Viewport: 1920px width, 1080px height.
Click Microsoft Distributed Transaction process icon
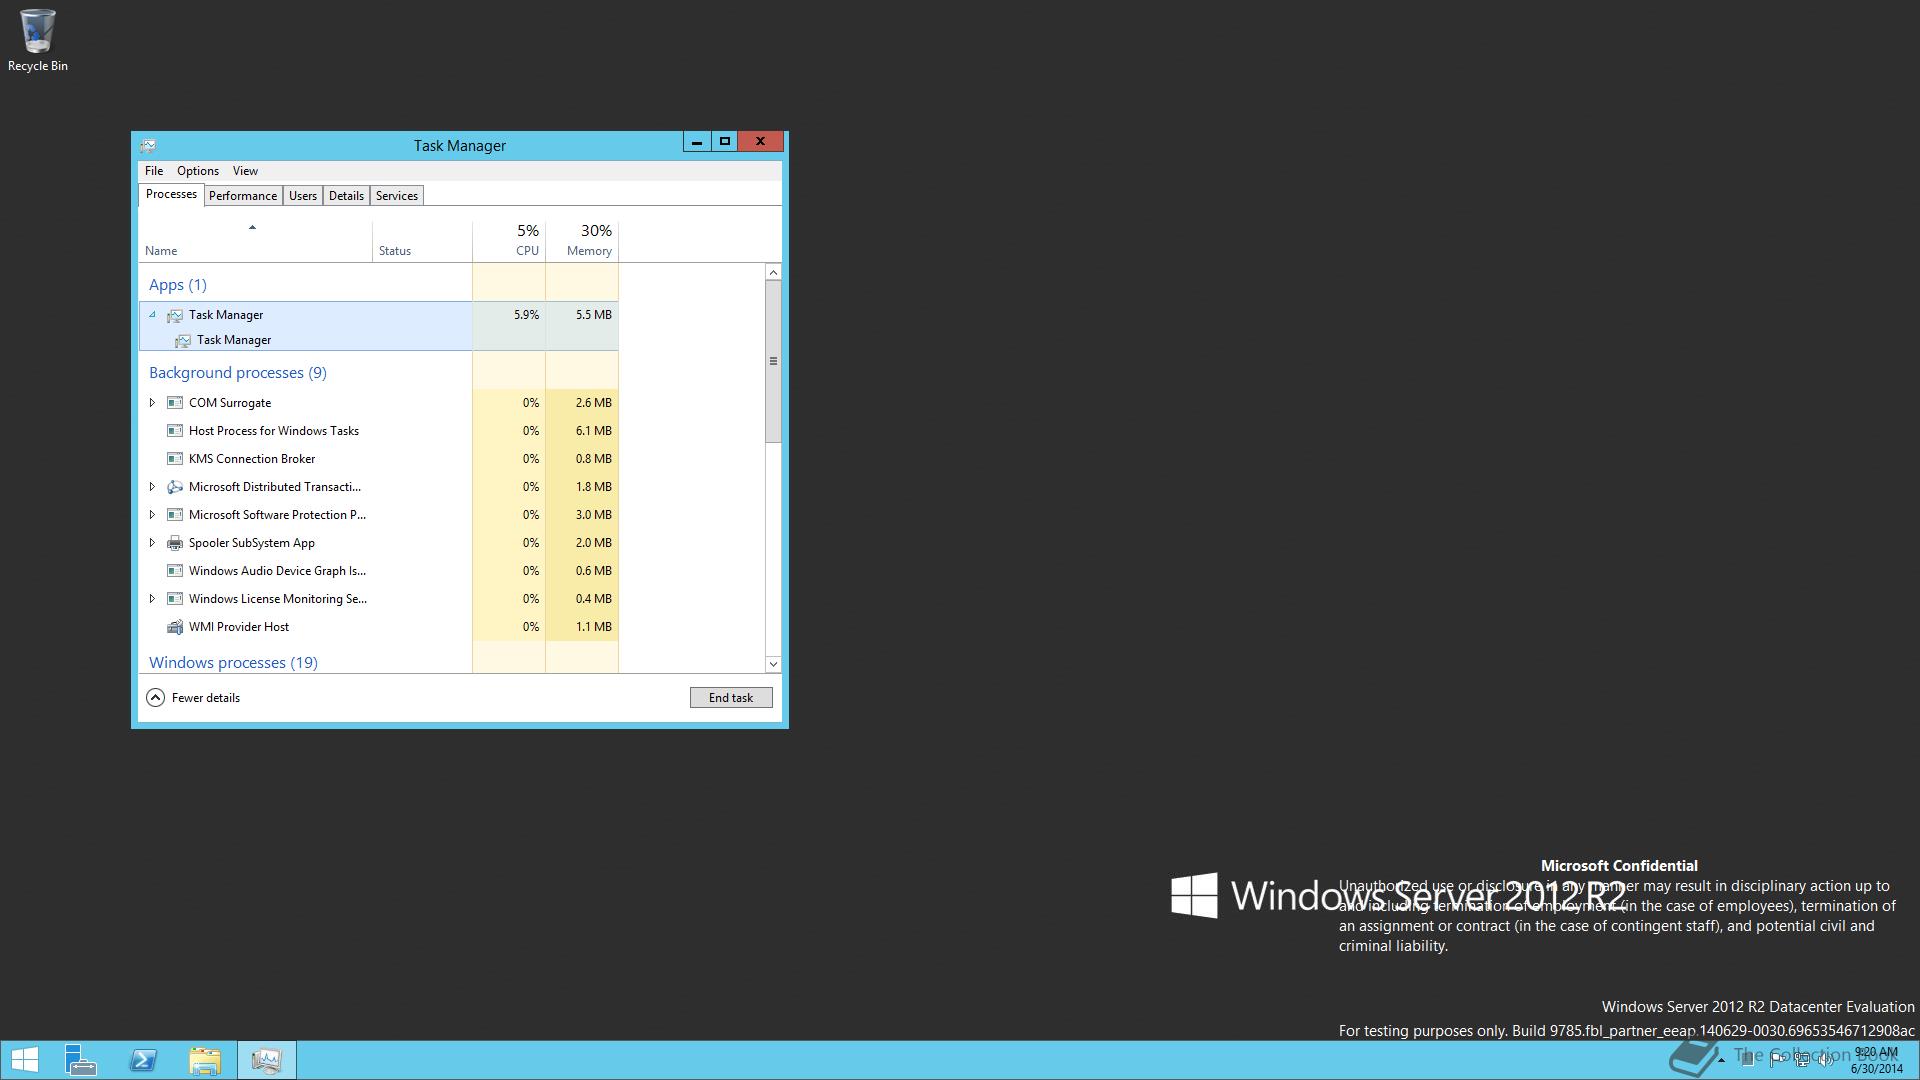(175, 487)
